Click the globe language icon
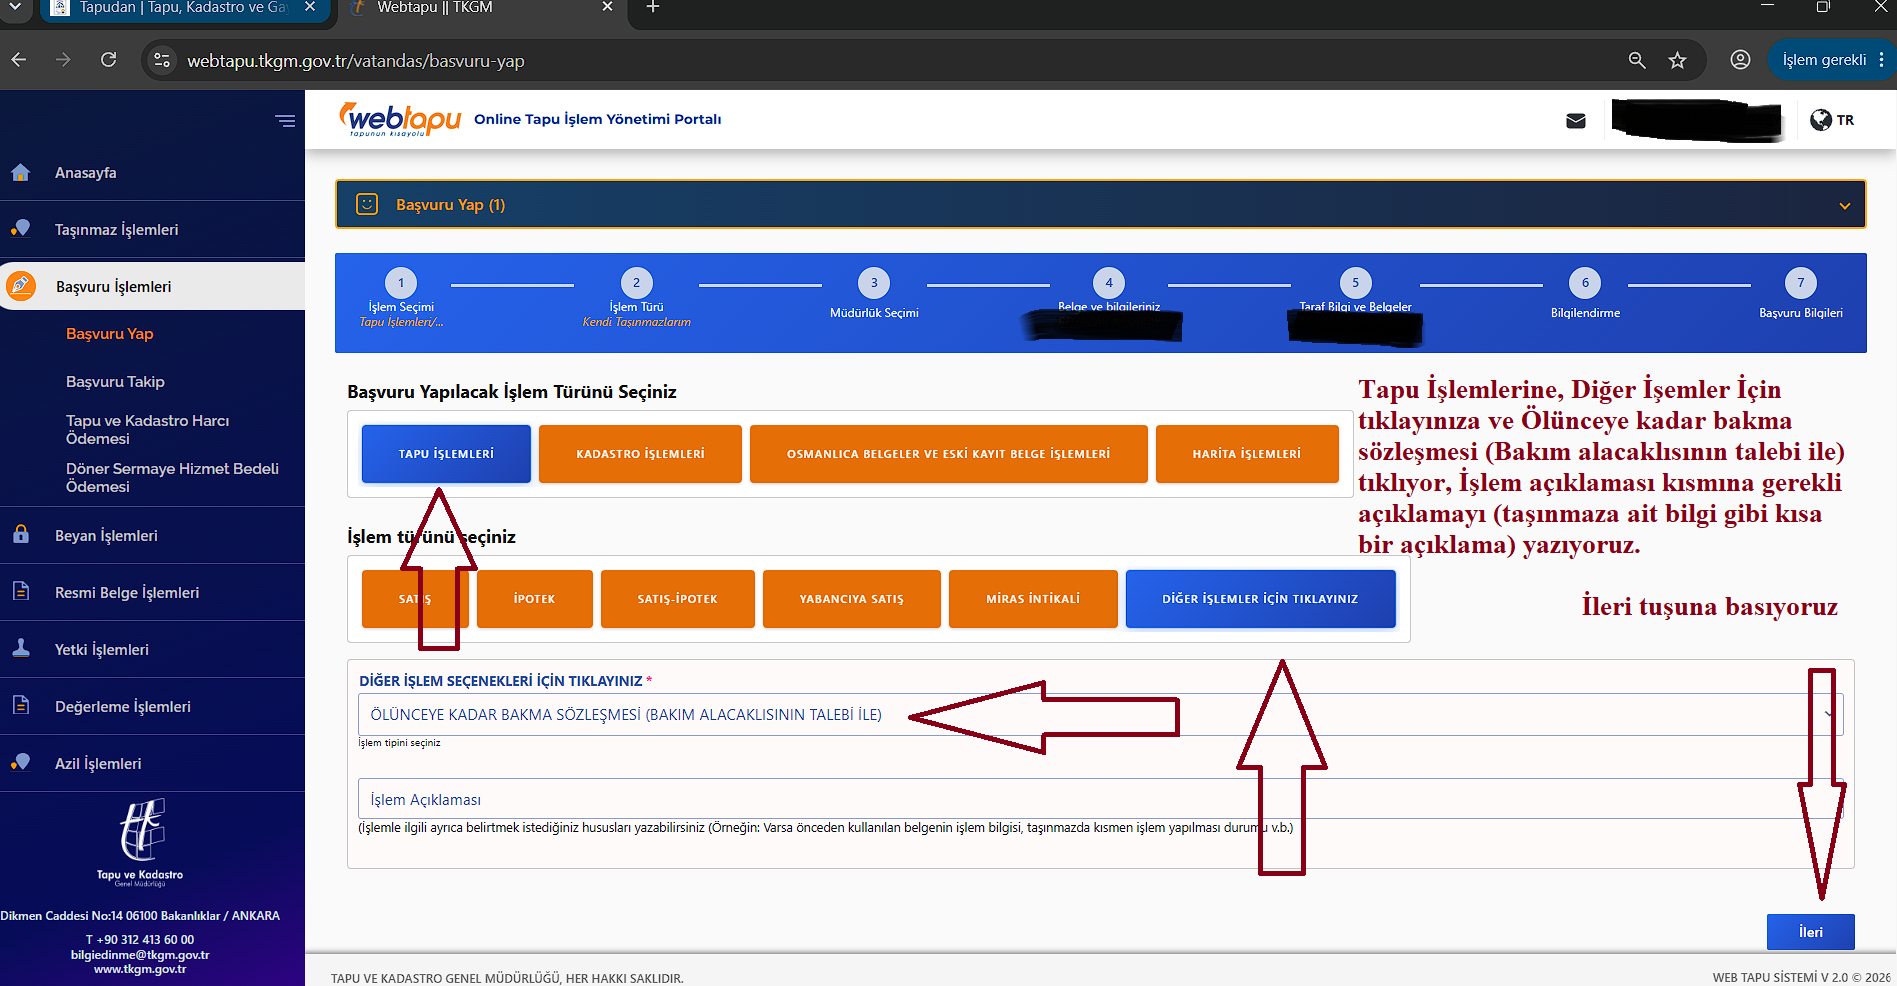The height and width of the screenshot is (986, 1897). [x=1821, y=120]
